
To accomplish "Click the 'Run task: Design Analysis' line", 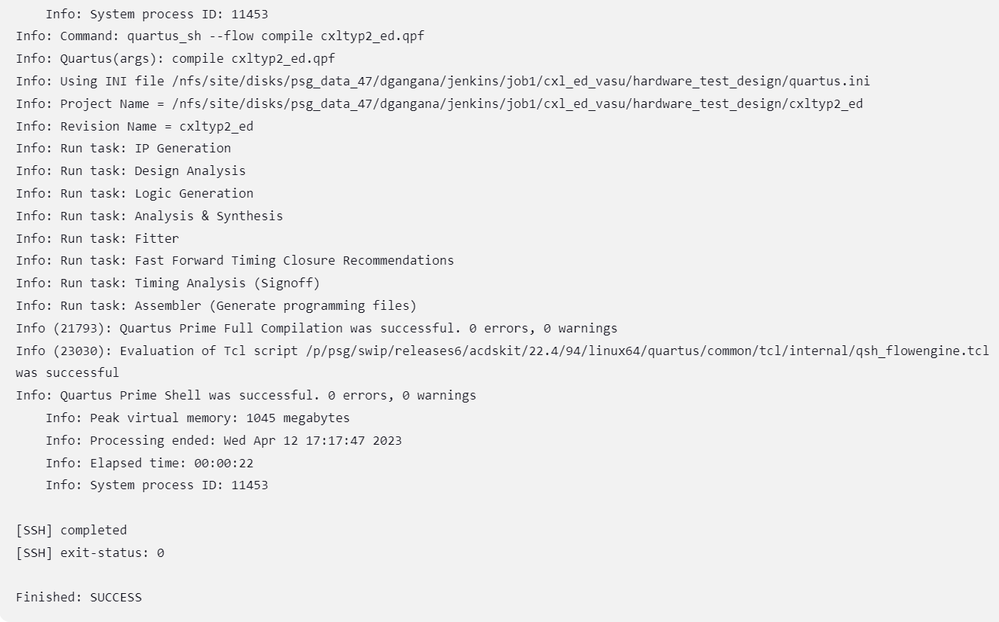I will coord(130,171).
